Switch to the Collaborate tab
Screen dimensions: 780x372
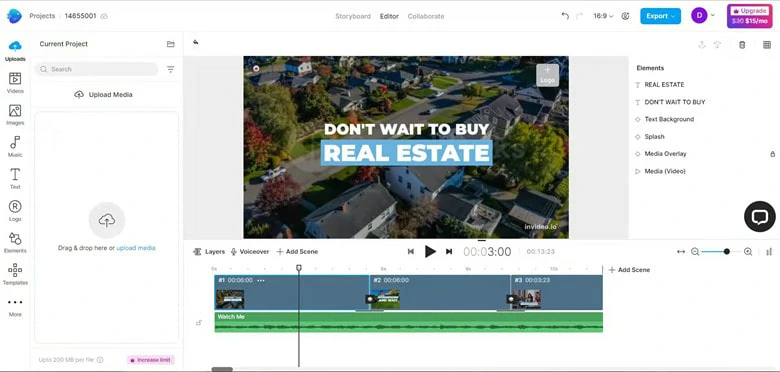[x=426, y=16]
